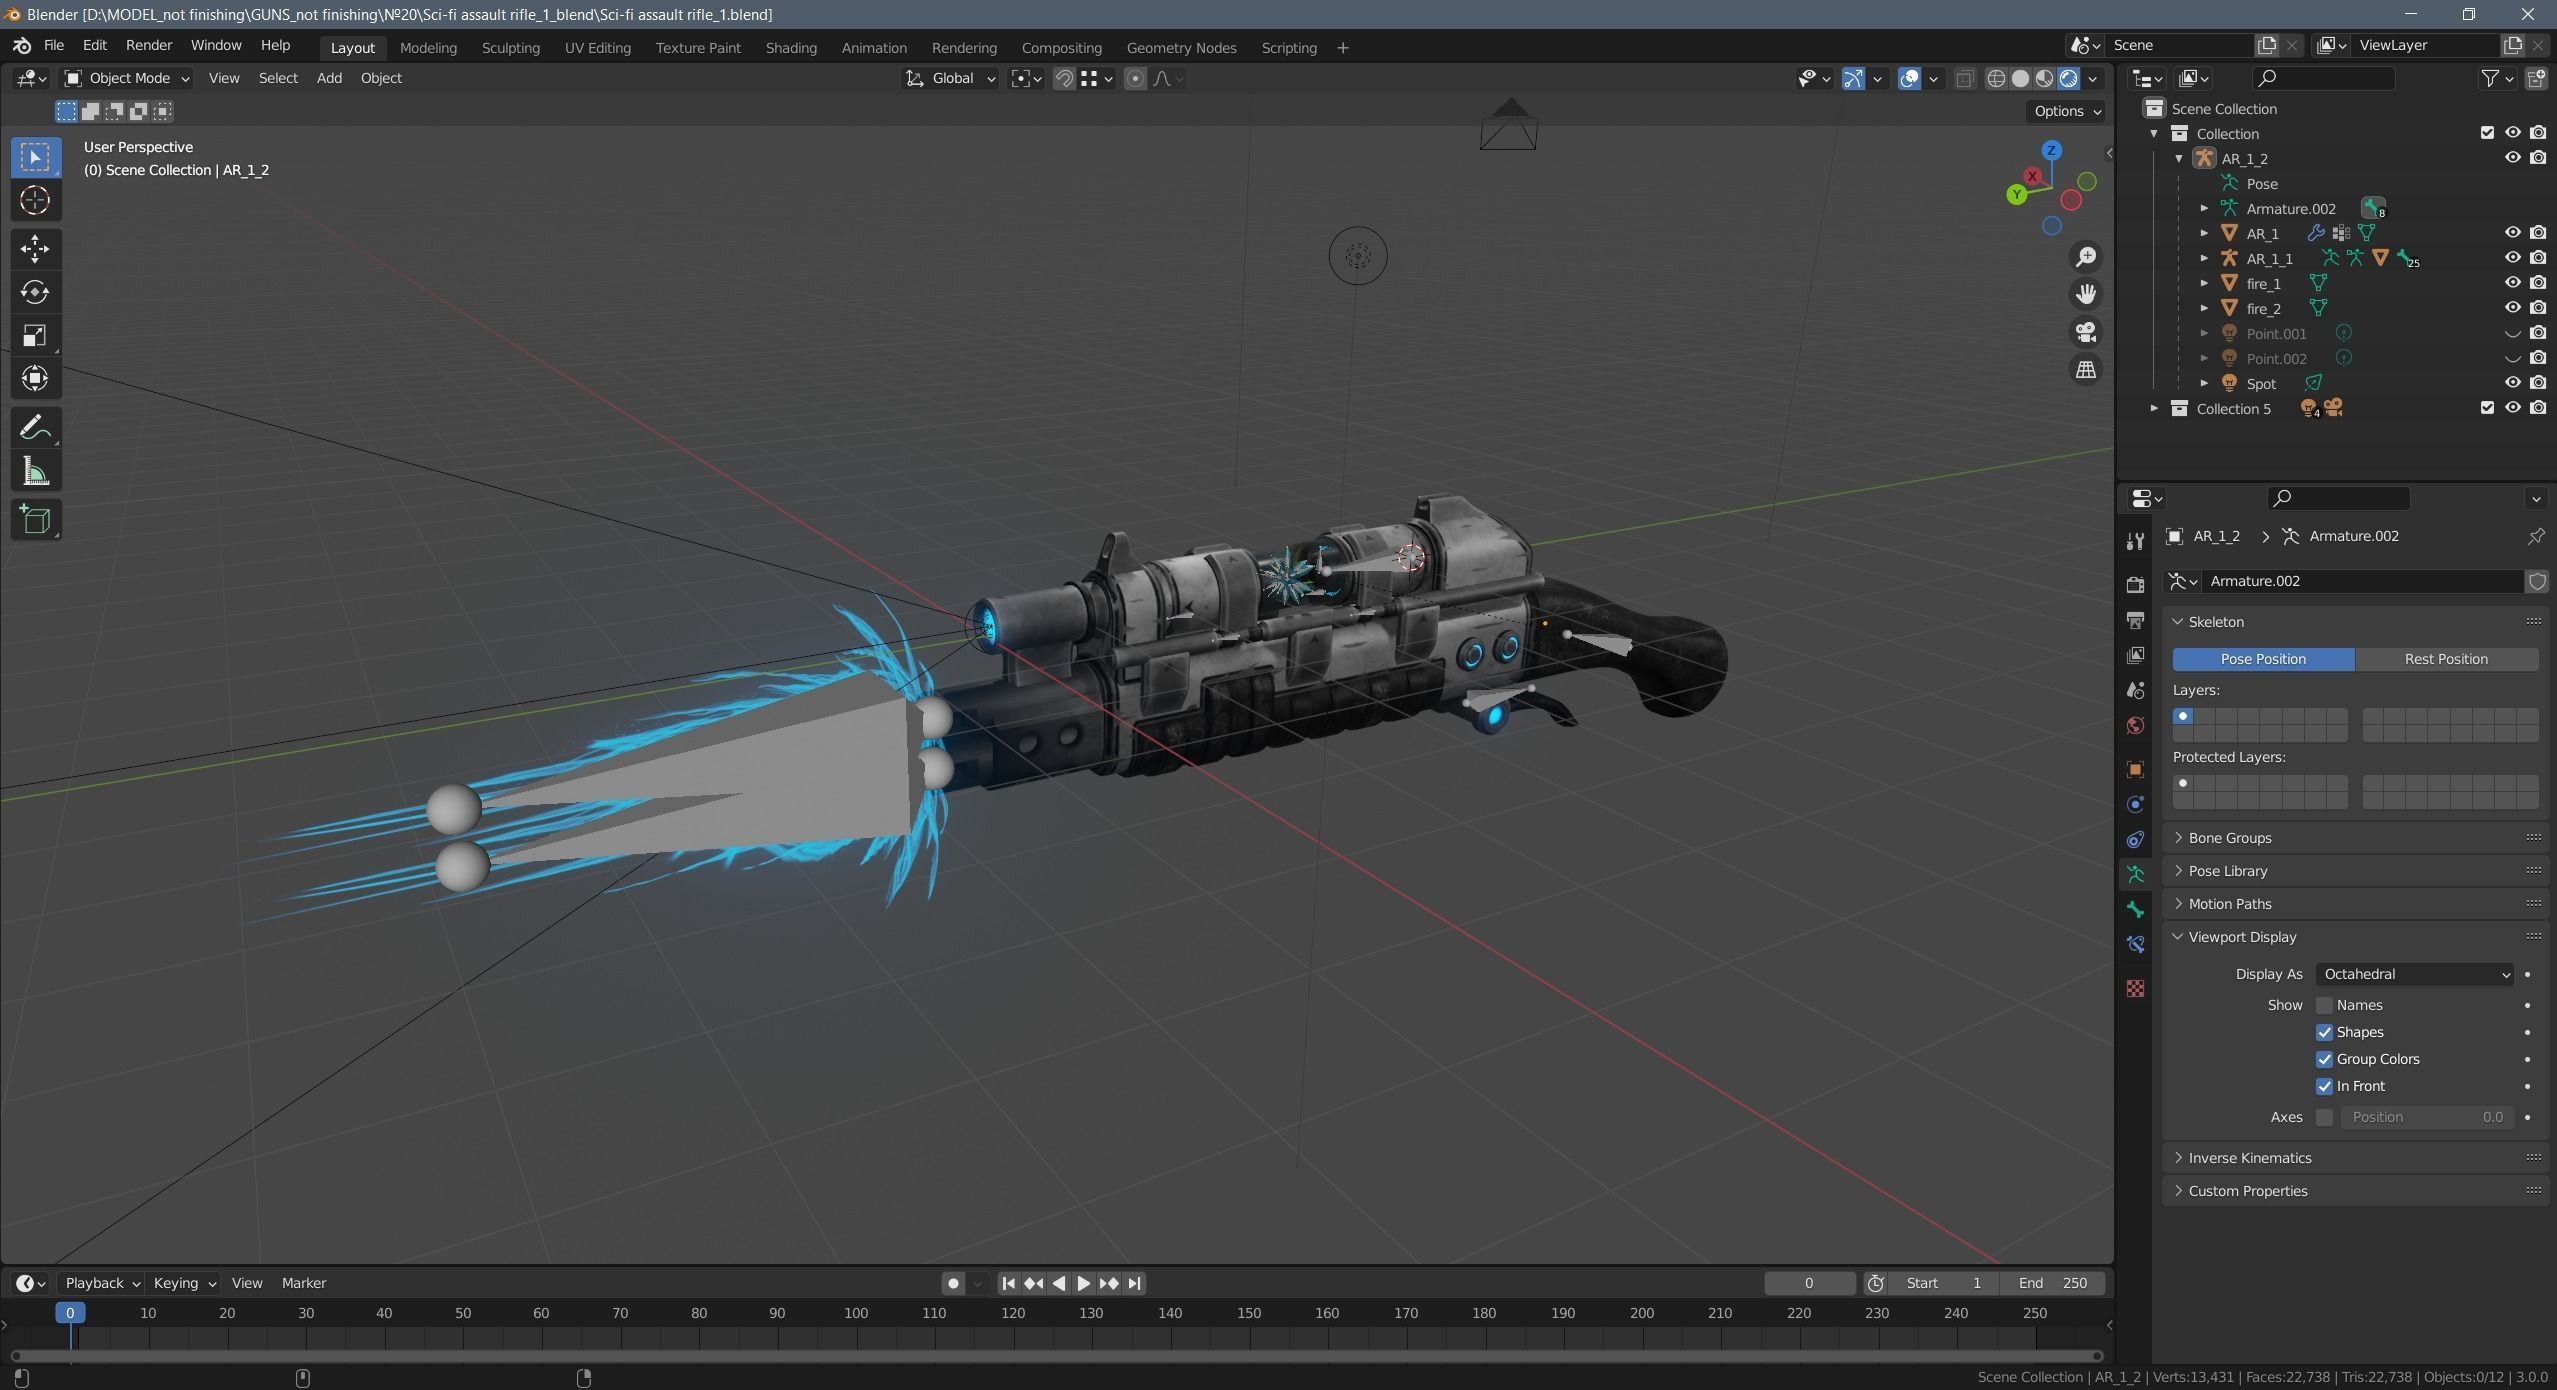This screenshot has height=1390, width=2557.
Task: Select the Annotate tool
Action: click(x=35, y=427)
